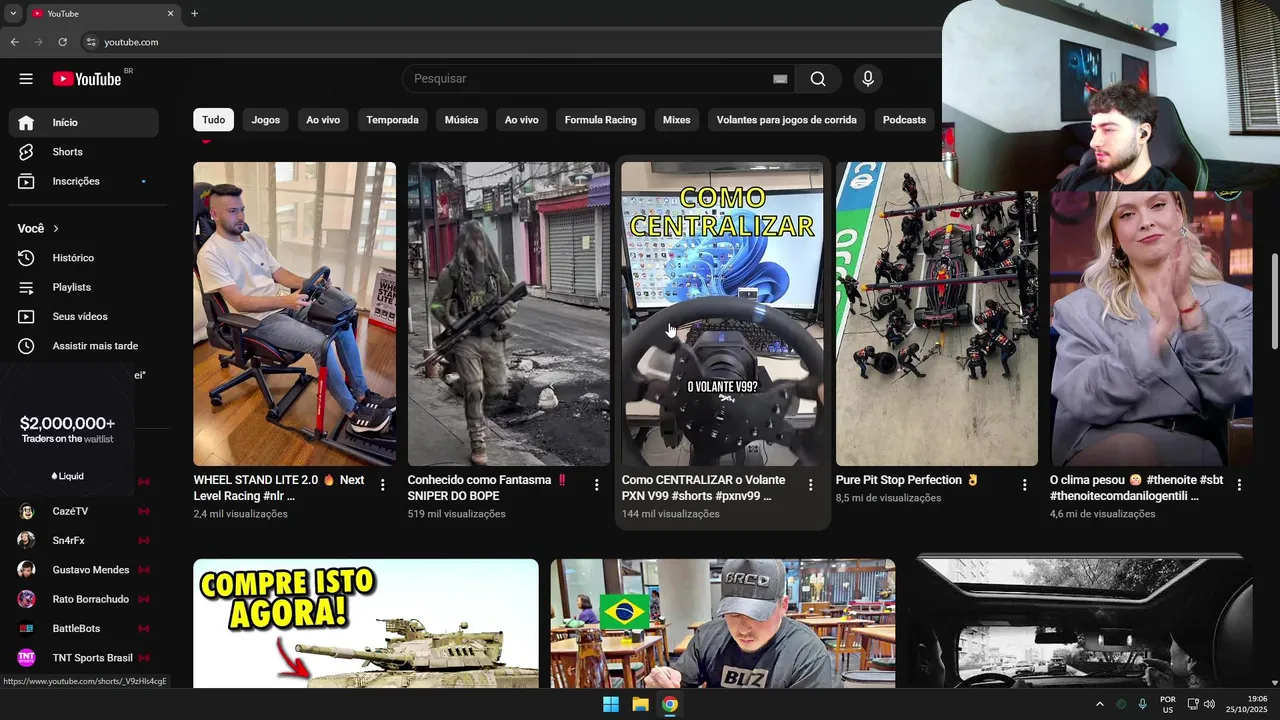Select the Temporada filter chip
The image size is (1280, 720).
[392, 120]
